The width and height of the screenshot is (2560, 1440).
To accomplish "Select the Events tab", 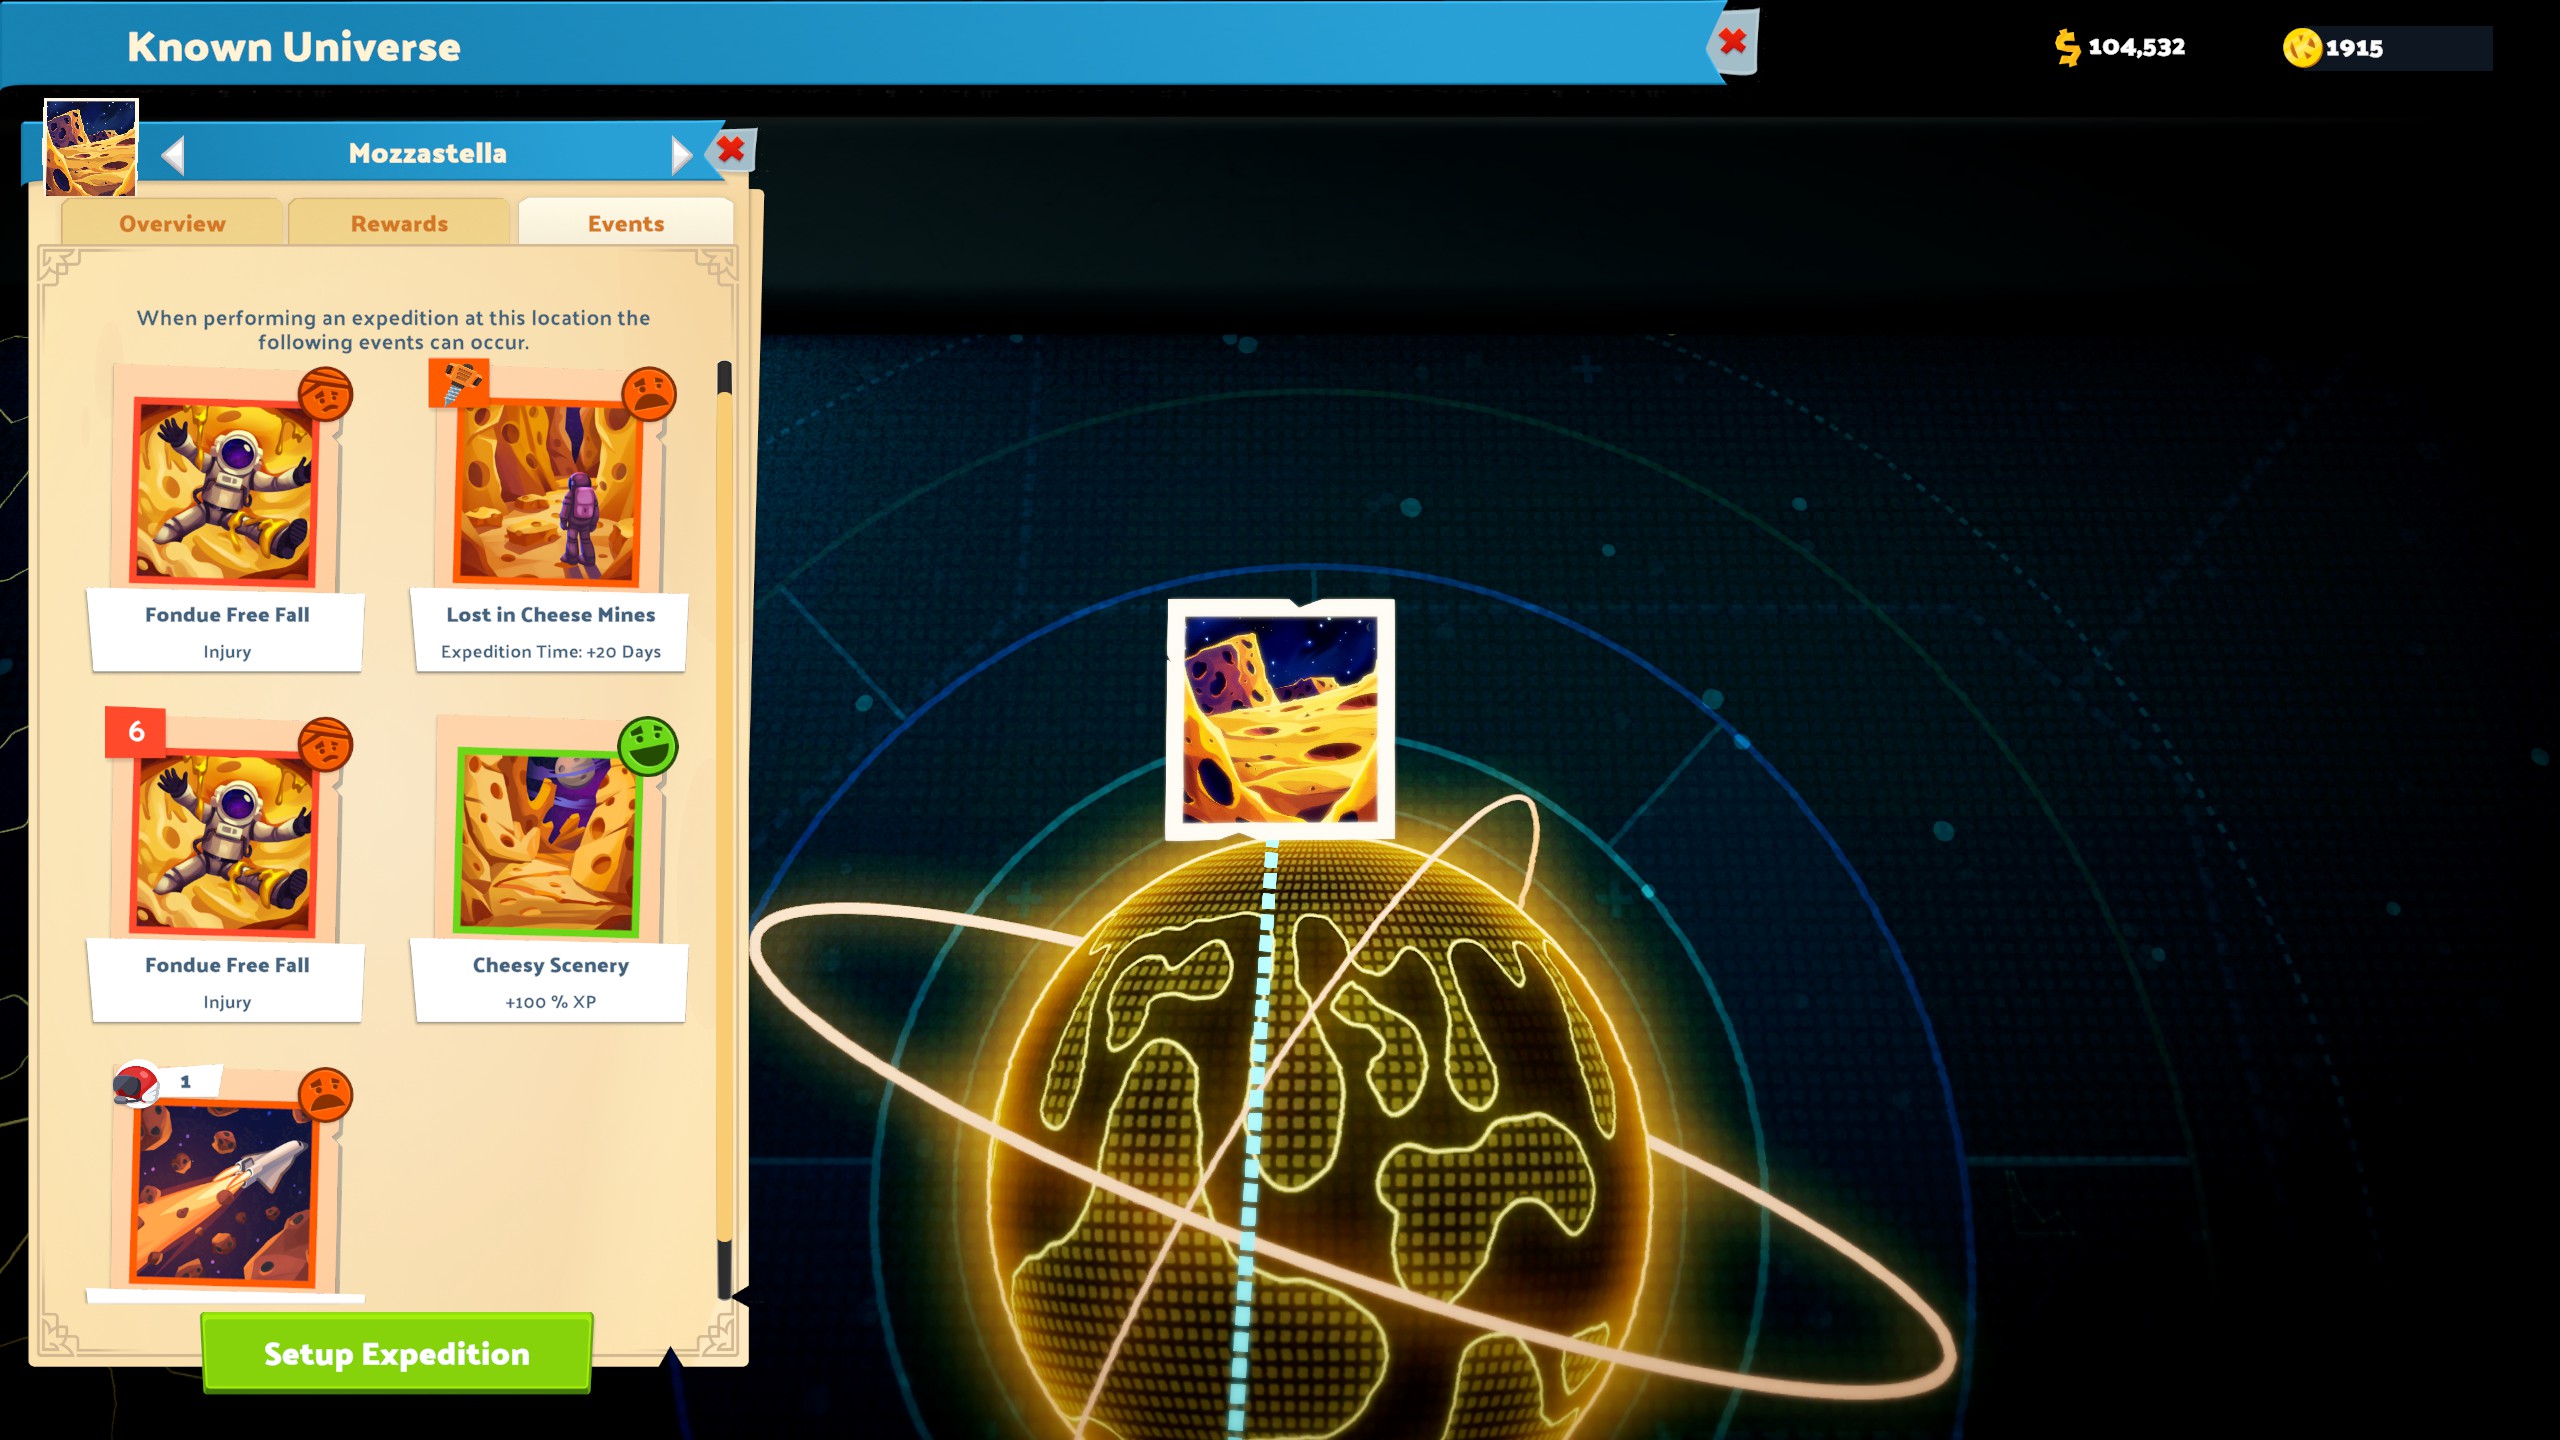I will coord(626,223).
